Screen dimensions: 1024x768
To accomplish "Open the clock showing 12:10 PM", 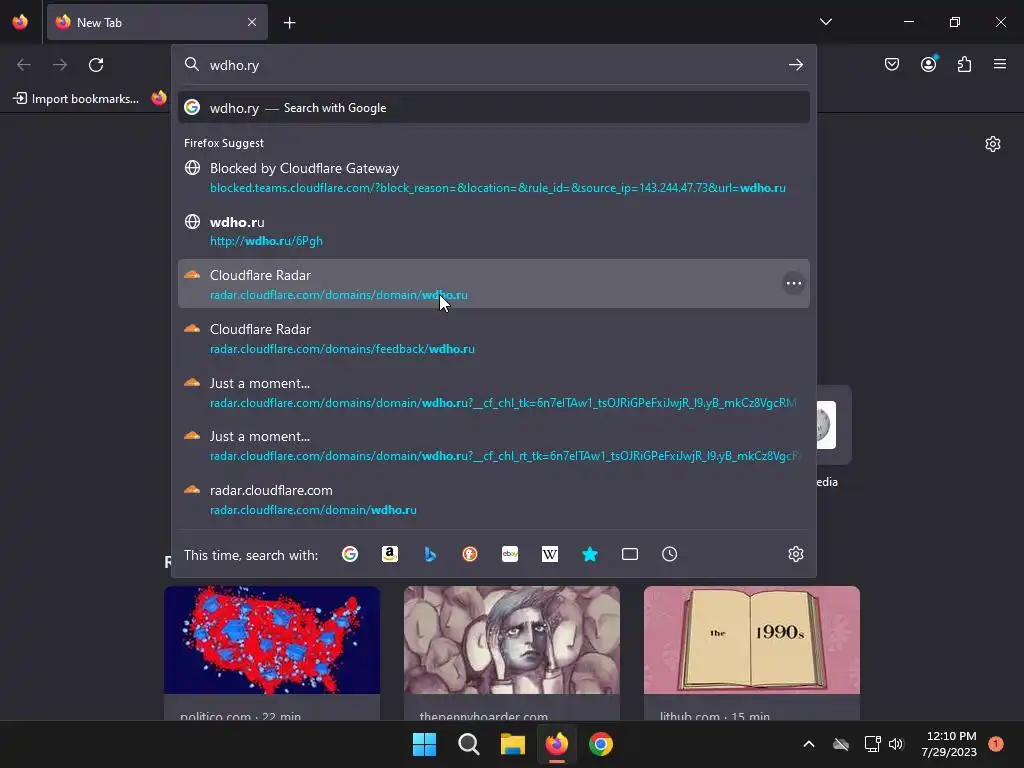I will pyautogui.click(x=949, y=744).
